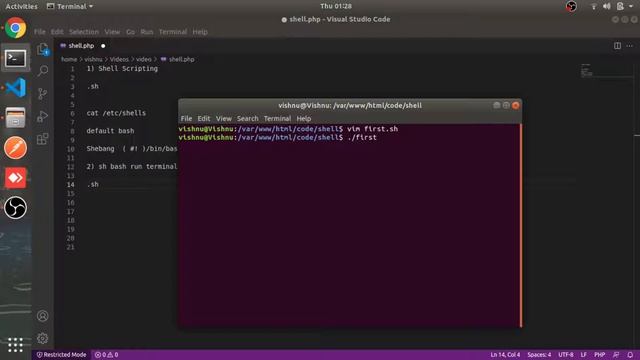Open the Terminal menu in VS Code
Image resolution: width=640 pixels, height=360 pixels.
pos(173,32)
